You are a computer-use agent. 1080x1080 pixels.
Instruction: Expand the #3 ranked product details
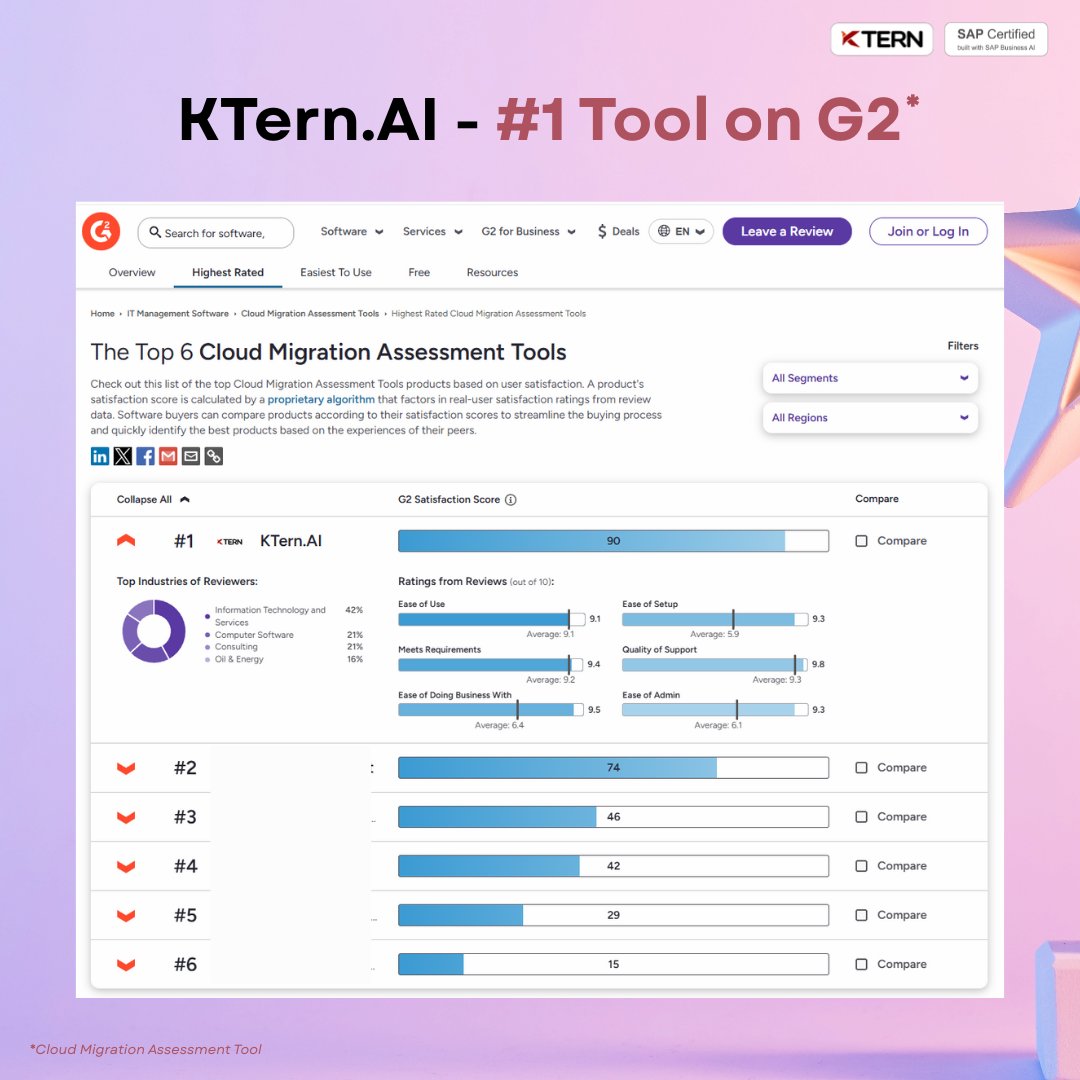[125, 816]
